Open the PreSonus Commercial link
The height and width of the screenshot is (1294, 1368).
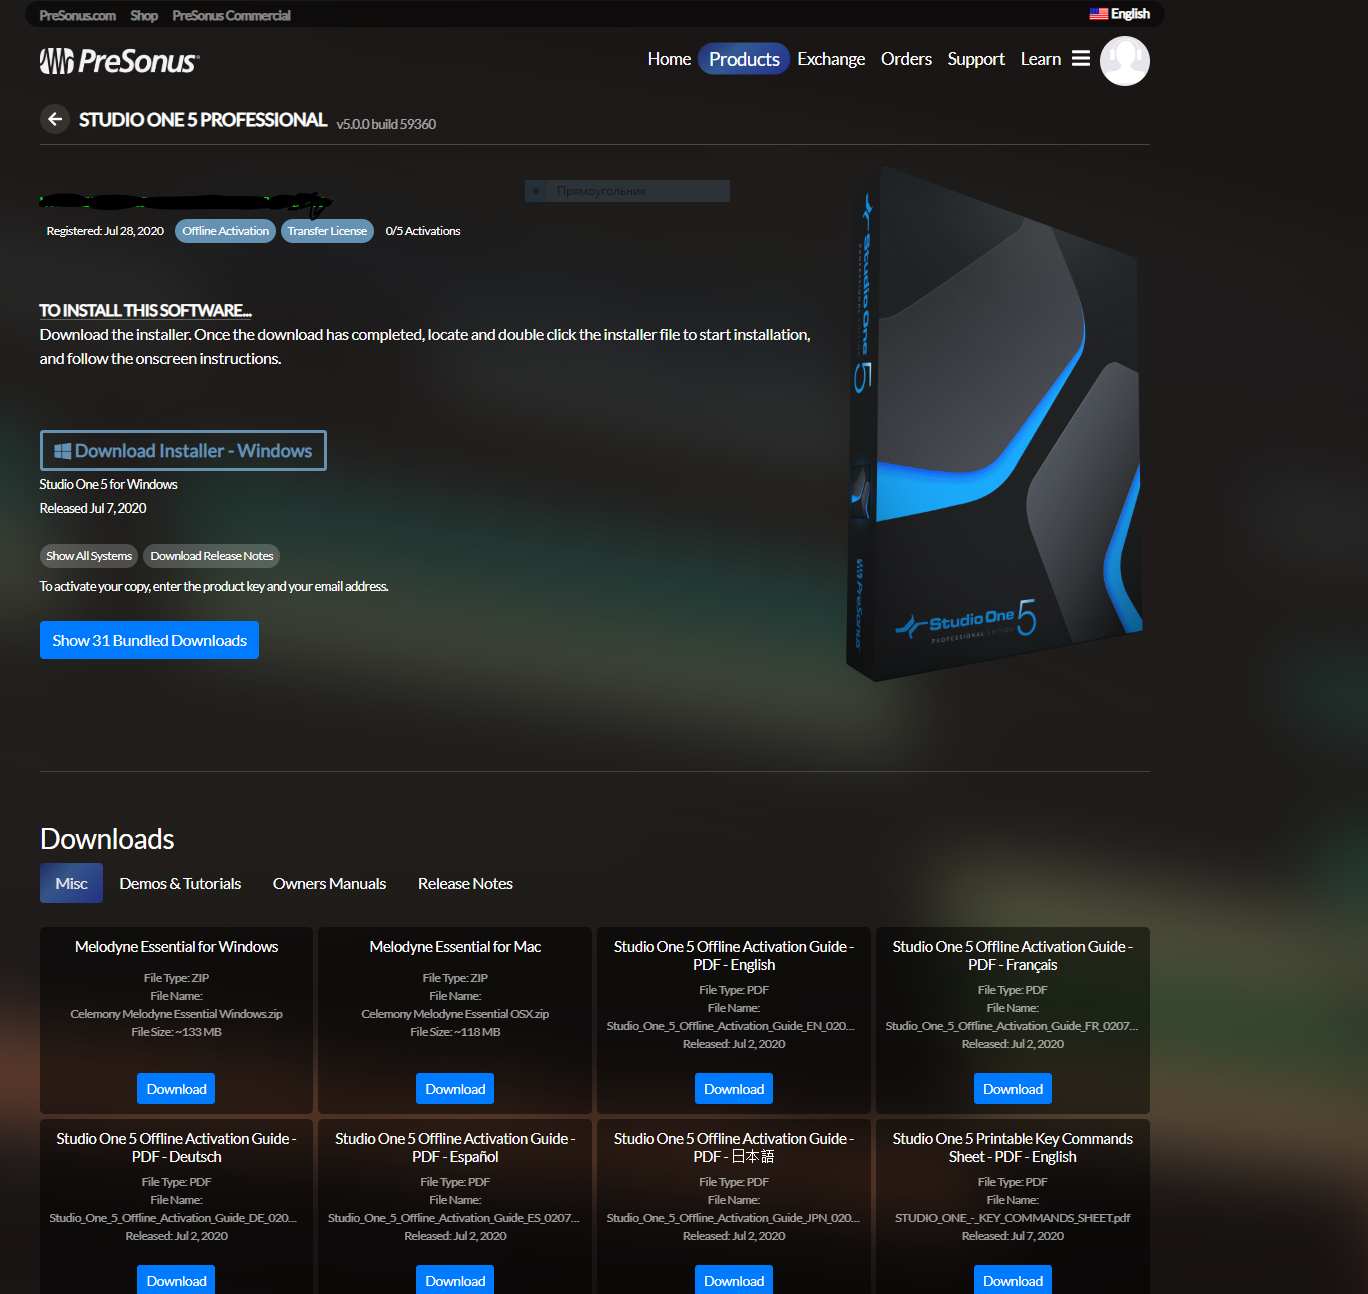point(231,15)
